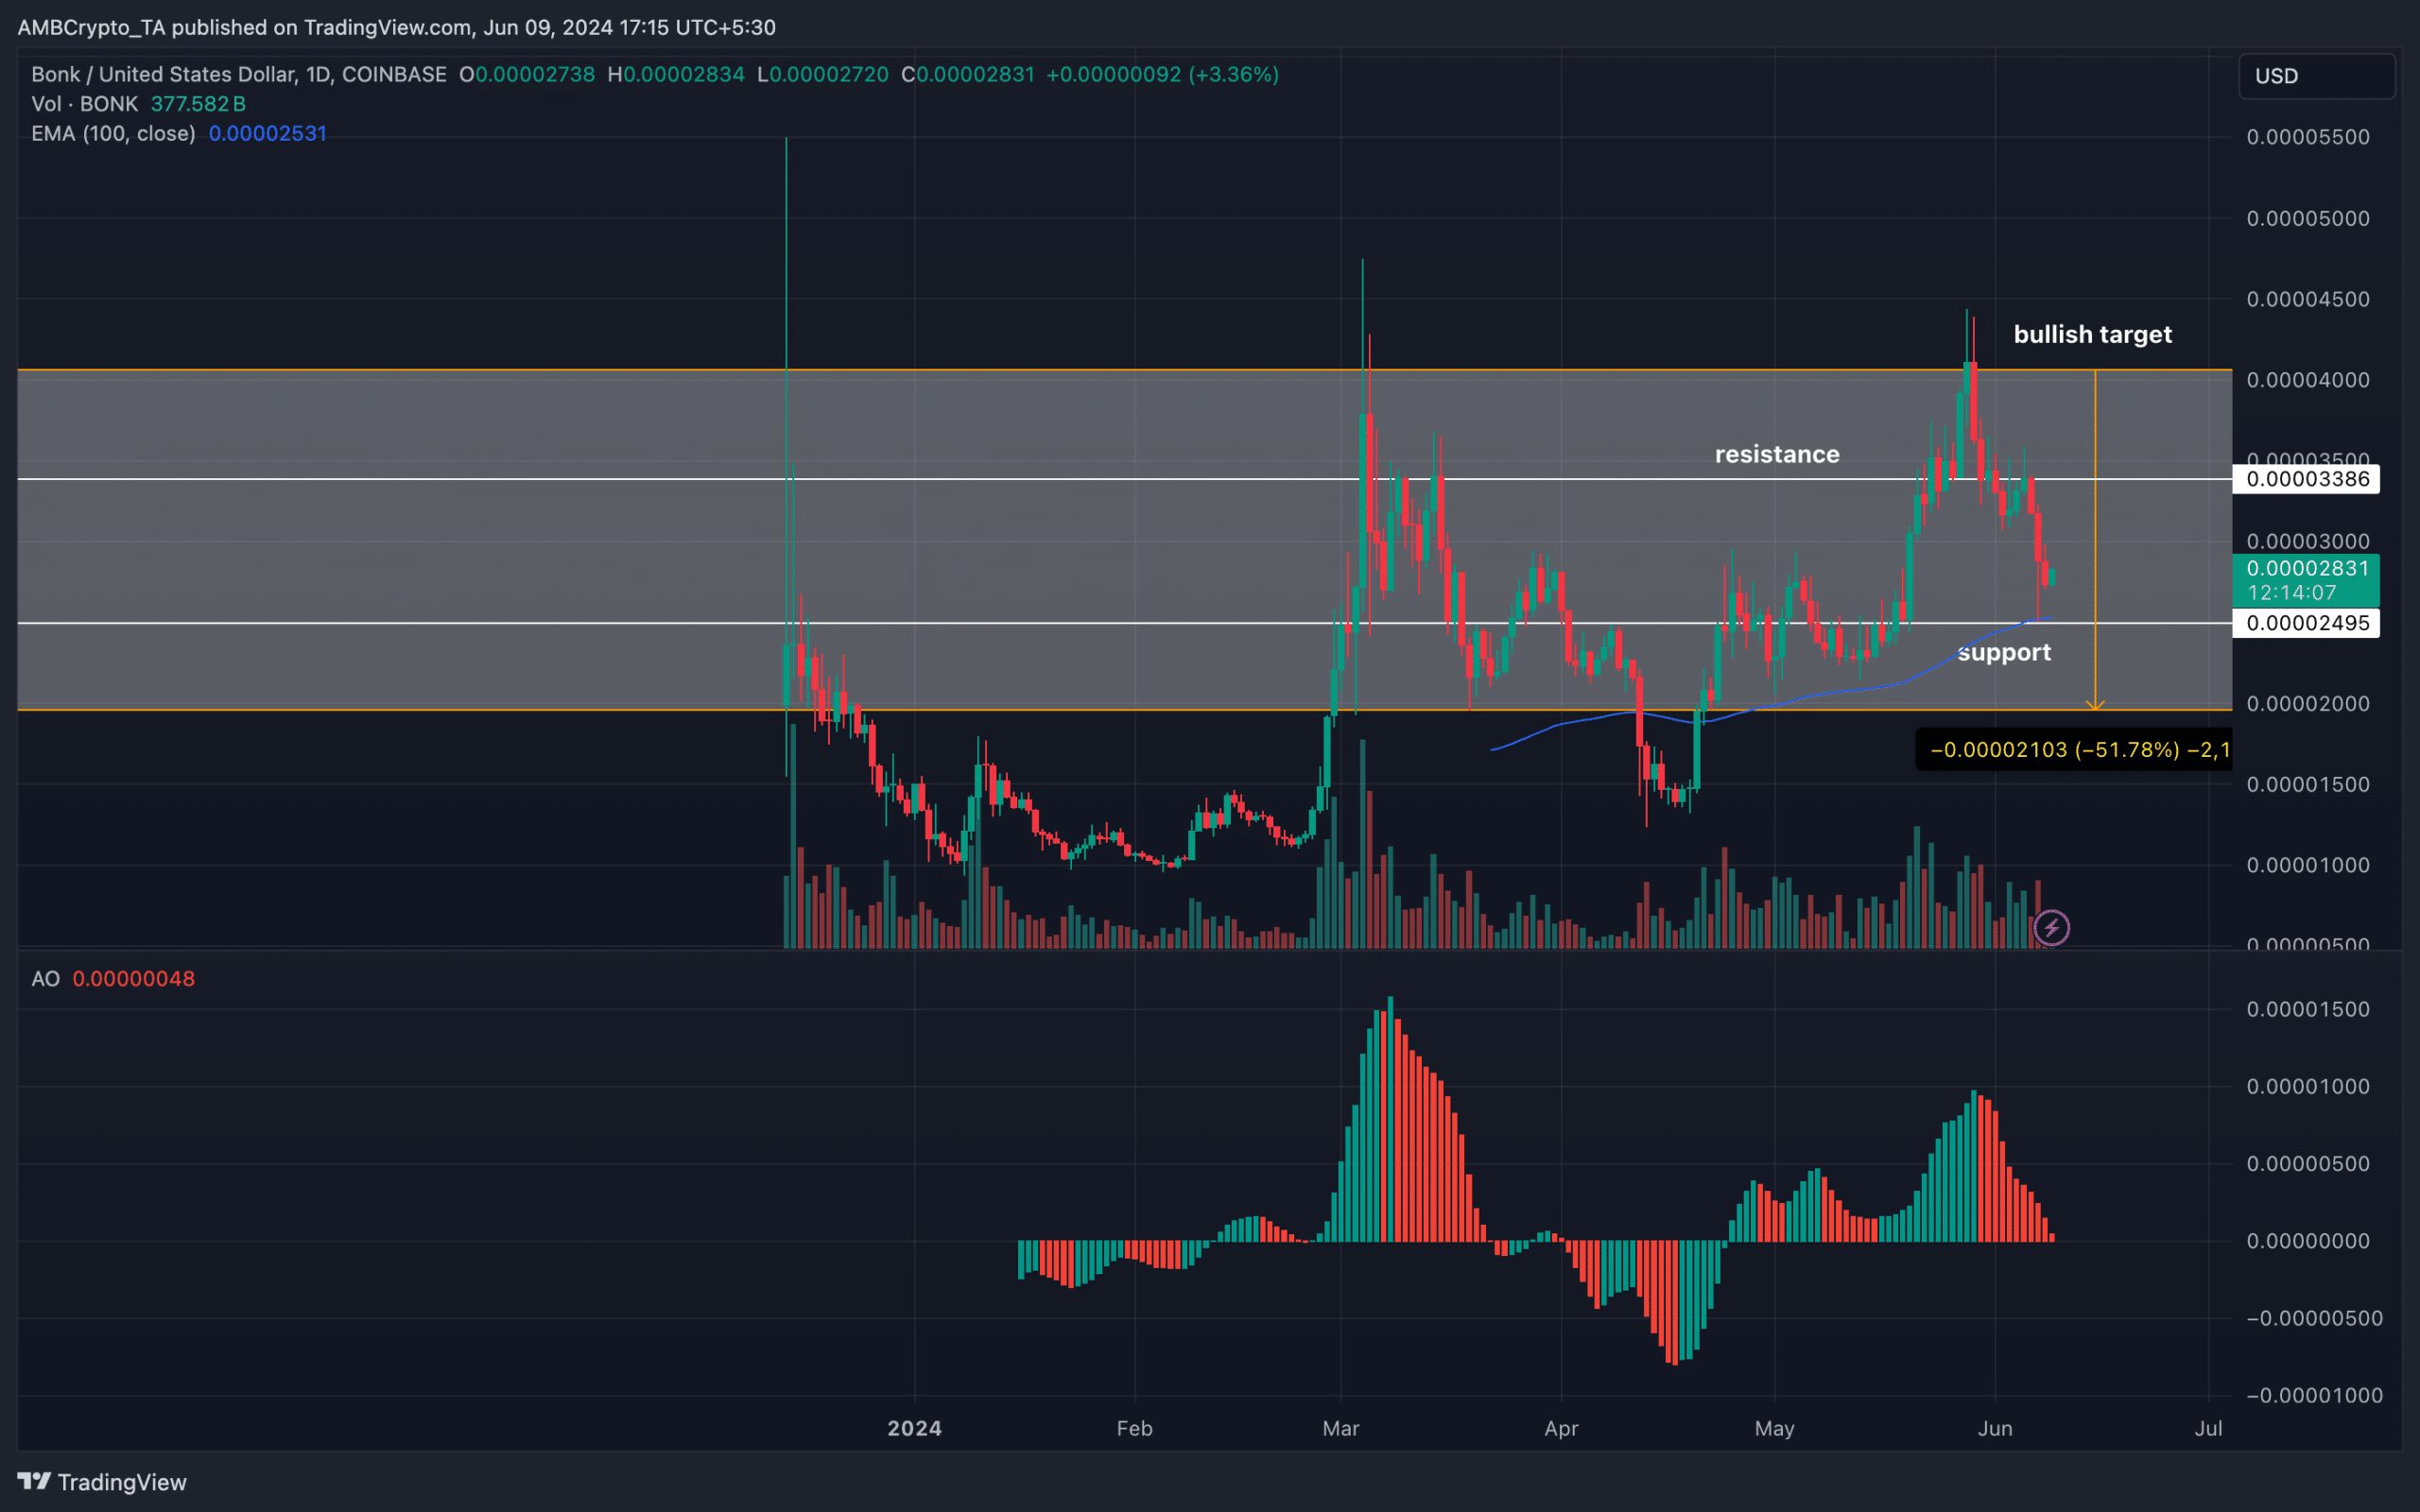The width and height of the screenshot is (2420, 1512).
Task: Click the -0.00000500 AO scale label
Action: click(2314, 1318)
